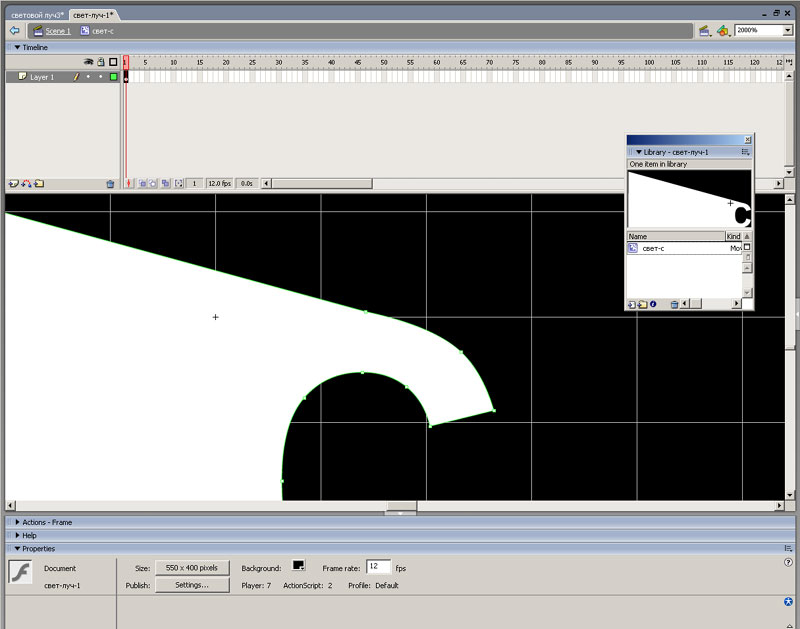Open the Edit Symbols menu icon

(x=723, y=31)
